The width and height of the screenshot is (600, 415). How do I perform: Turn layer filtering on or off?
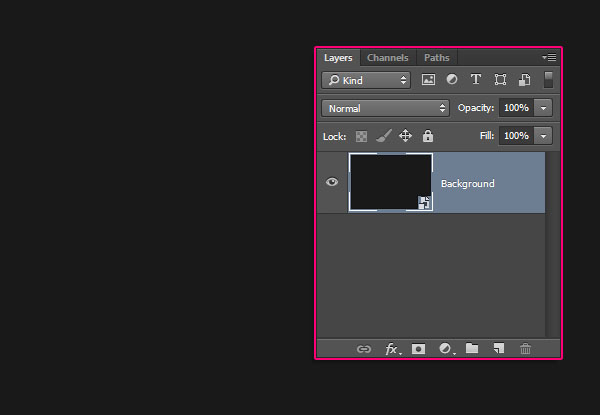548,80
